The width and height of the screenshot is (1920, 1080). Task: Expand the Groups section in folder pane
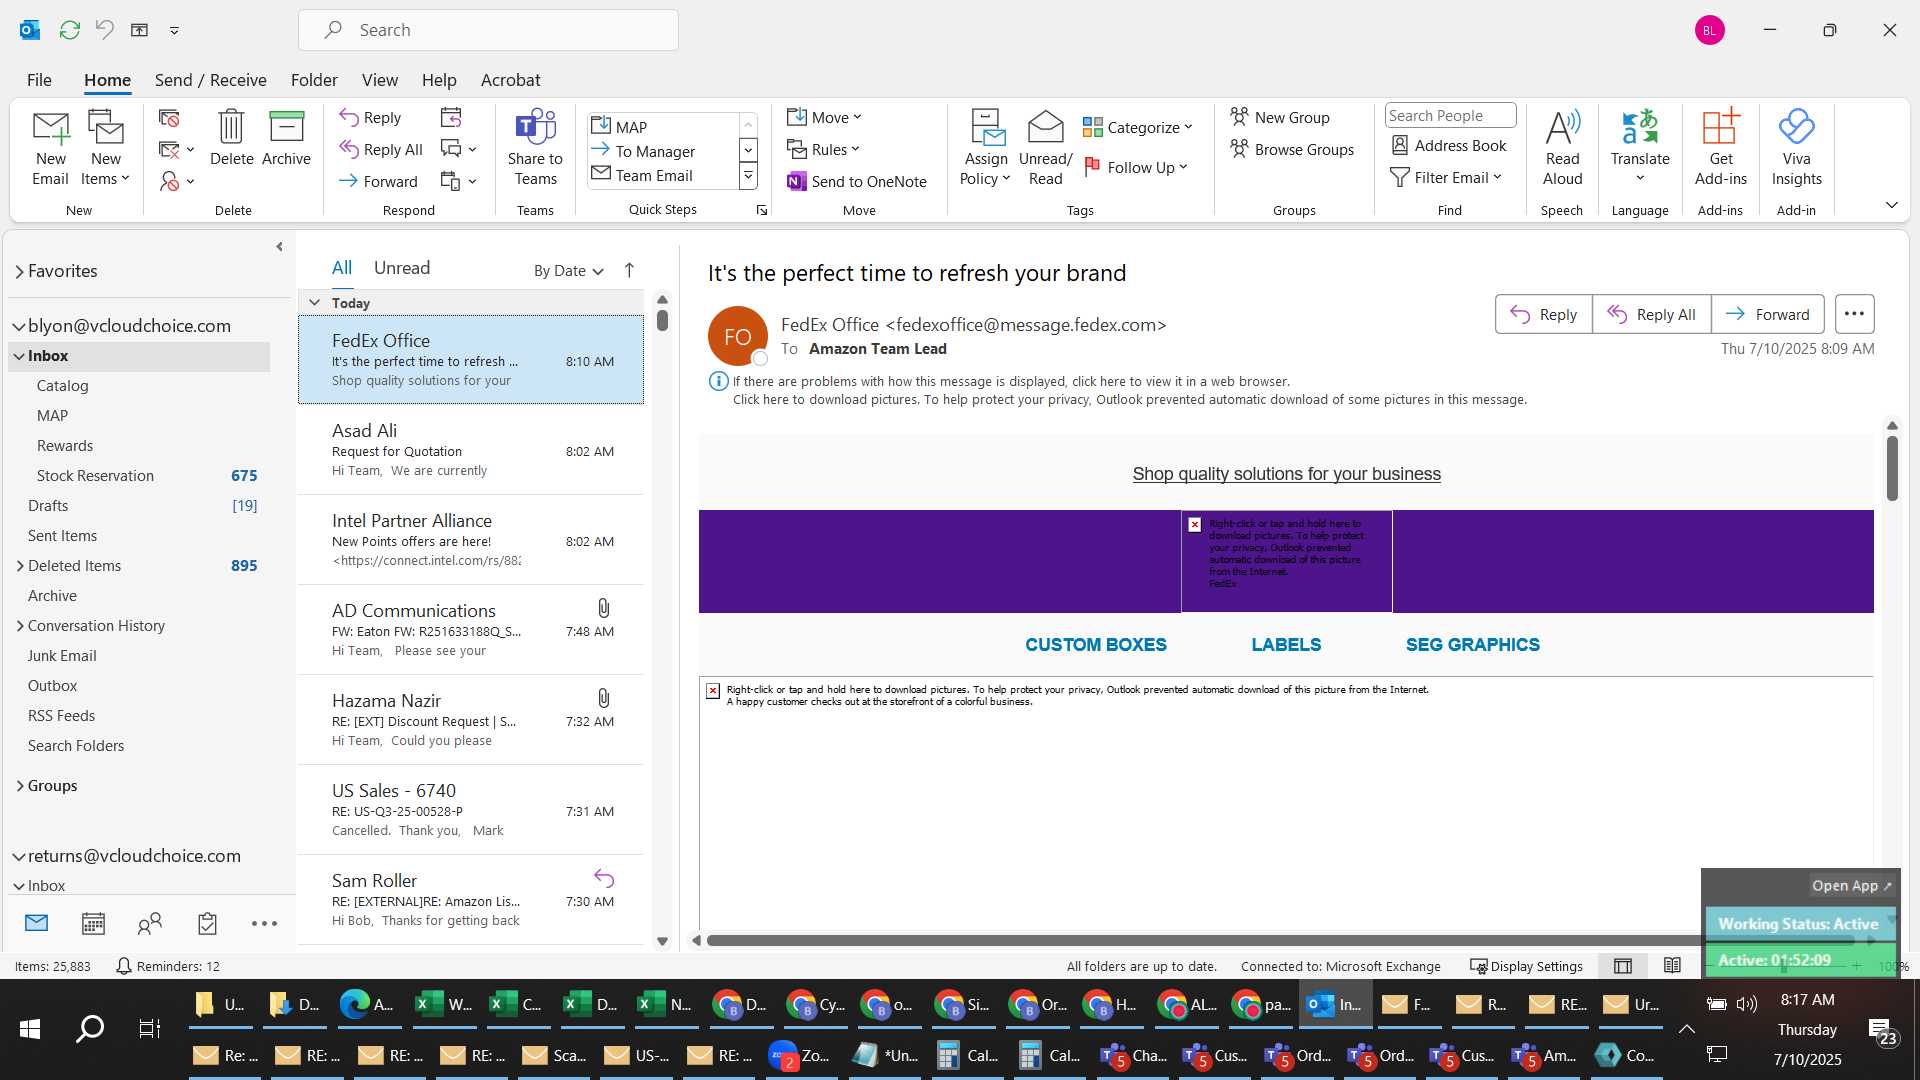19,786
